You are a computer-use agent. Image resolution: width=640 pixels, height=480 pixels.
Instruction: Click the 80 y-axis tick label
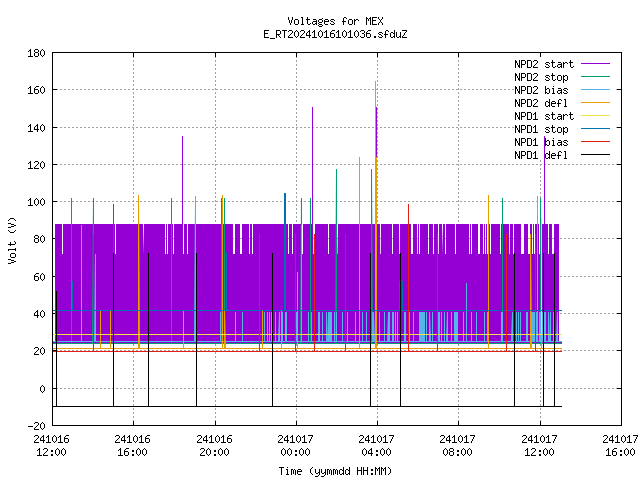tap(39, 239)
